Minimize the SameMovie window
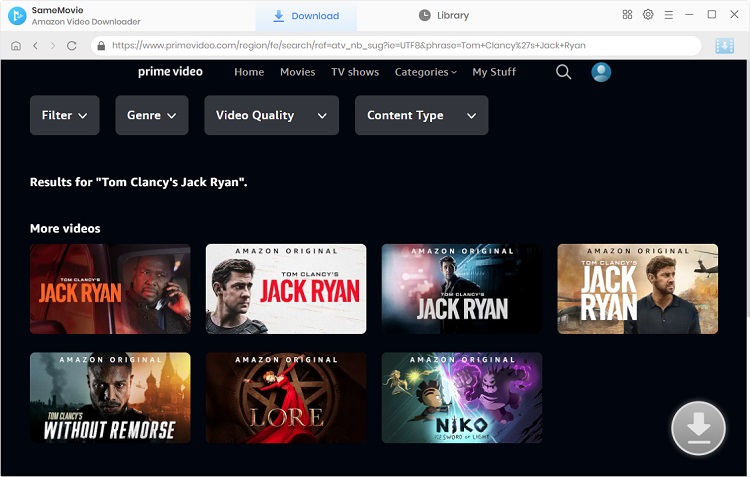The width and height of the screenshot is (750, 477). point(689,14)
